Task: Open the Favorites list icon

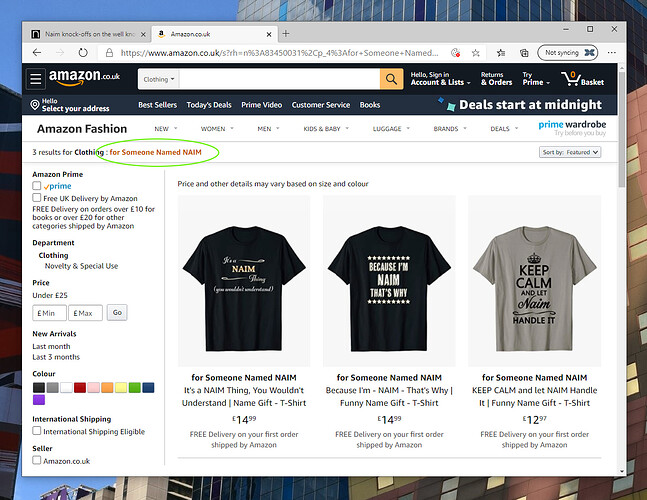Action: pyautogui.click(x=501, y=53)
